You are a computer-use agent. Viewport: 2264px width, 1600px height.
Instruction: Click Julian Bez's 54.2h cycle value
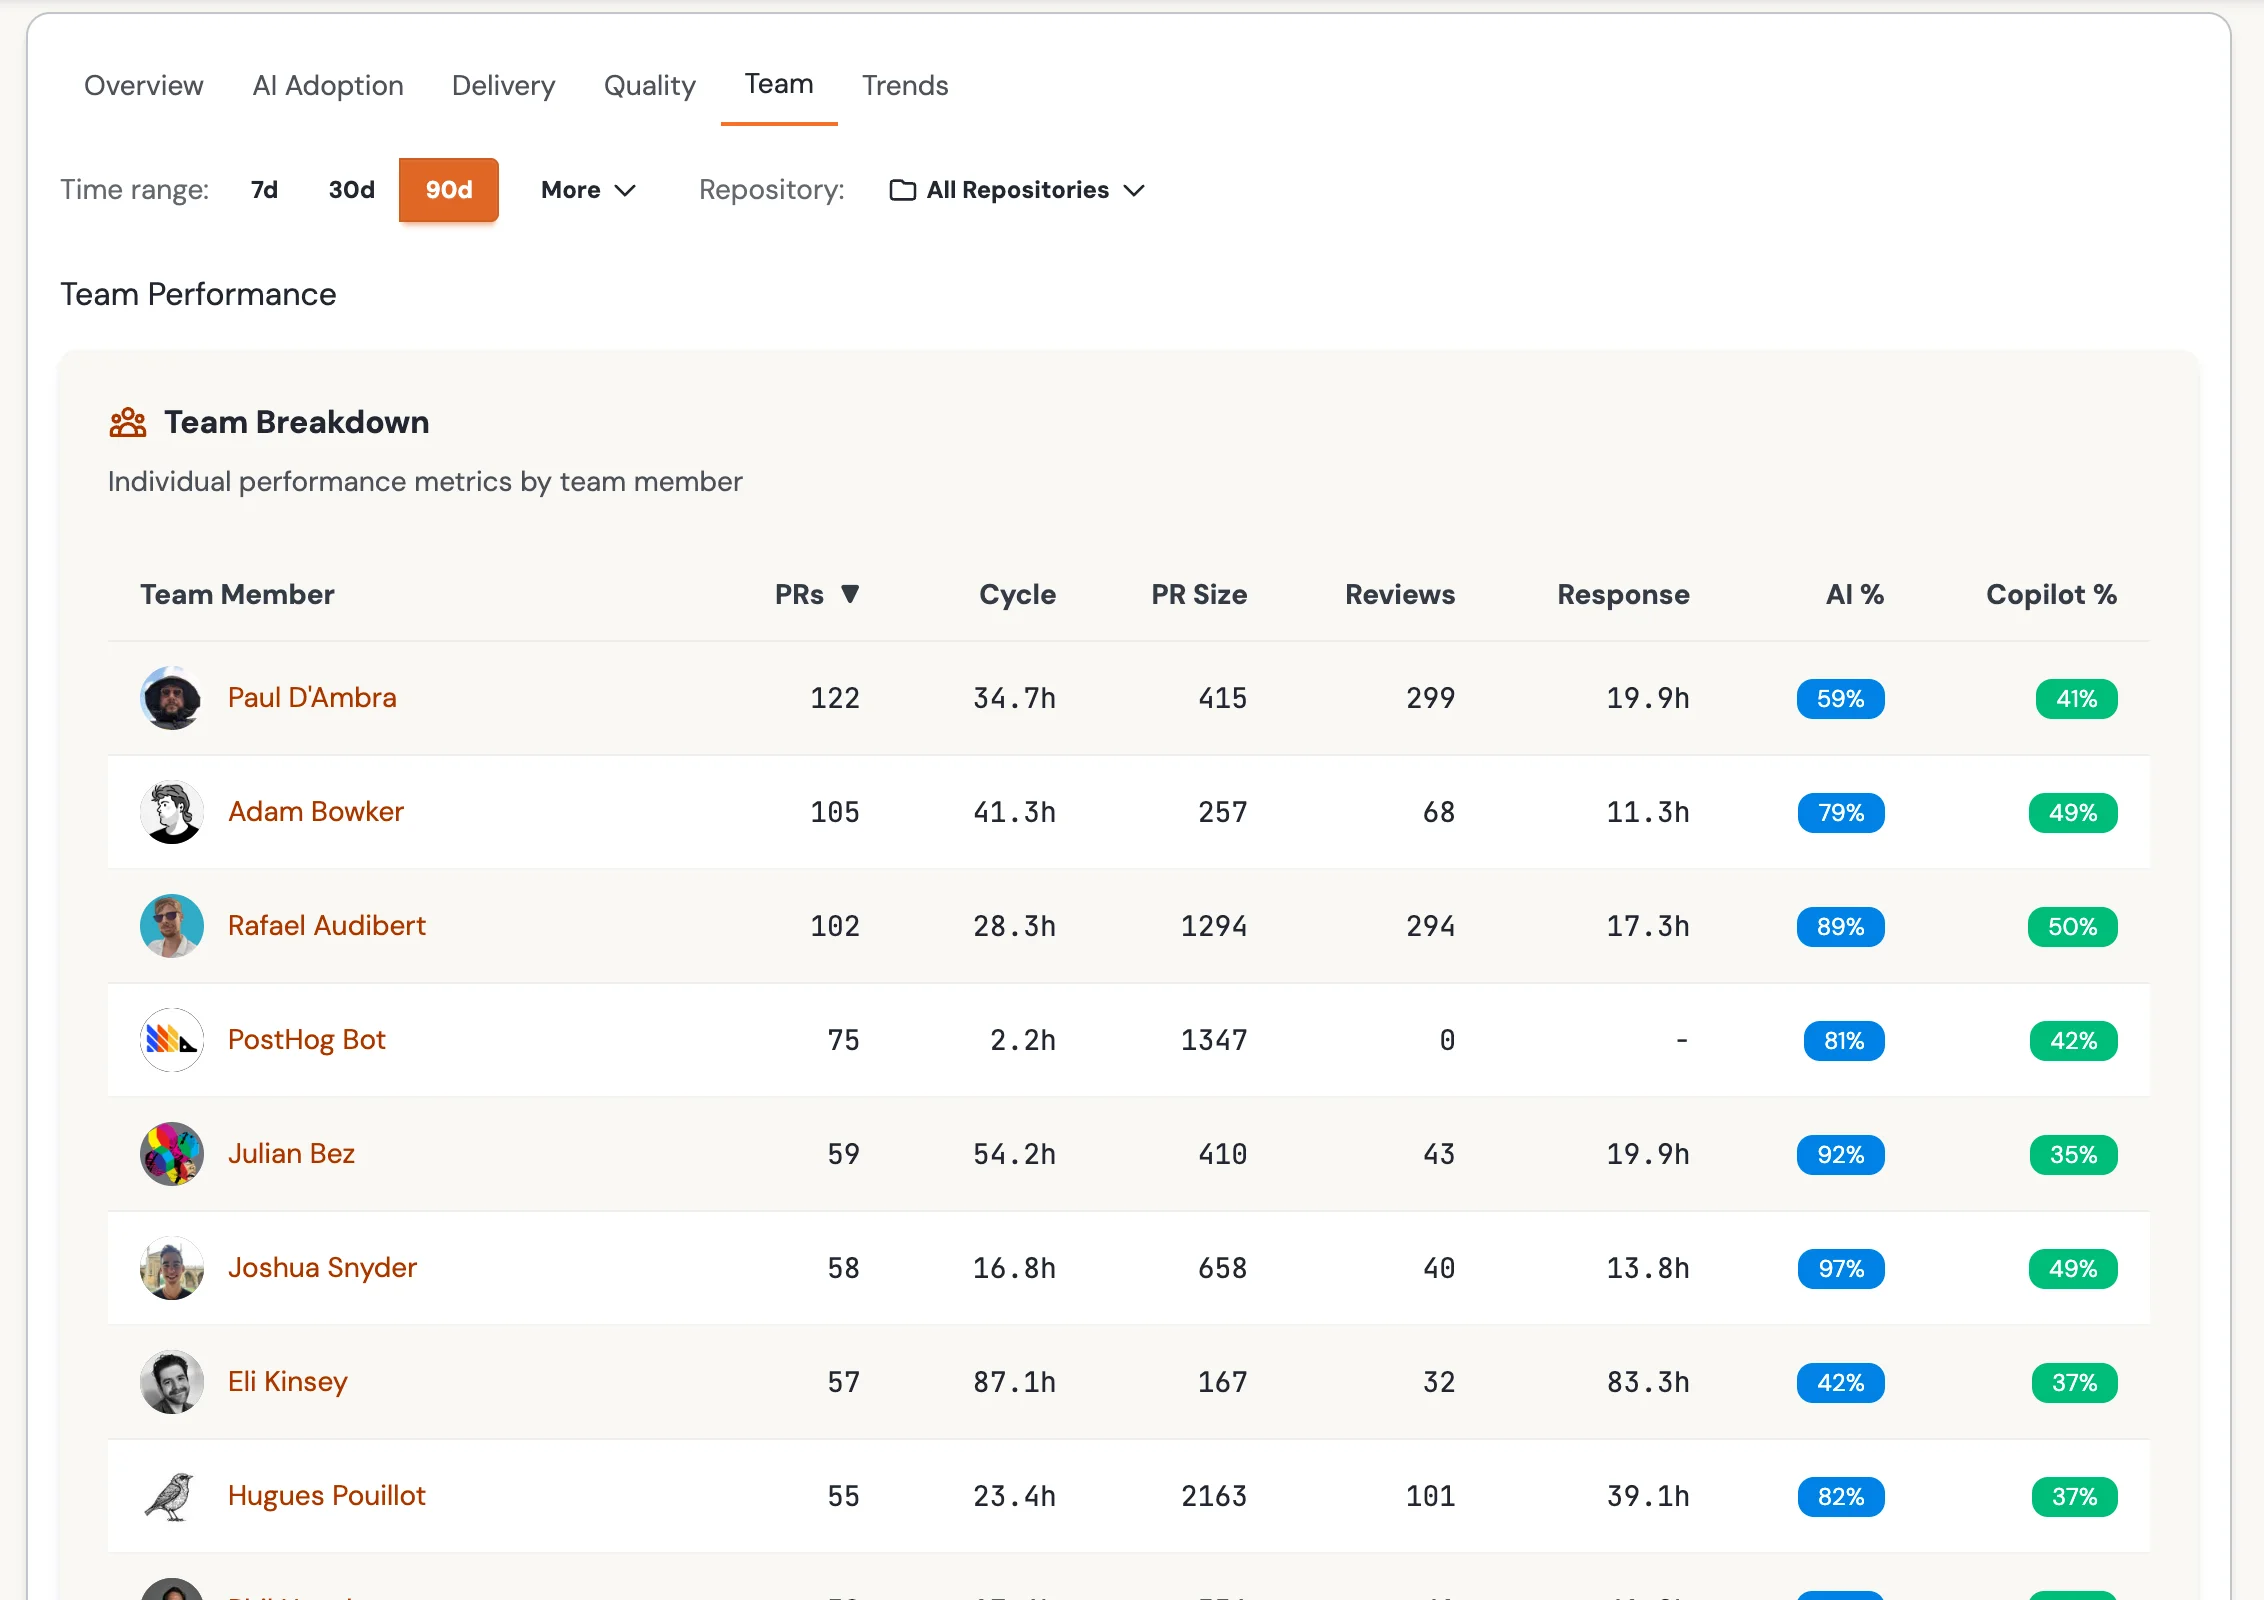click(x=1014, y=1154)
